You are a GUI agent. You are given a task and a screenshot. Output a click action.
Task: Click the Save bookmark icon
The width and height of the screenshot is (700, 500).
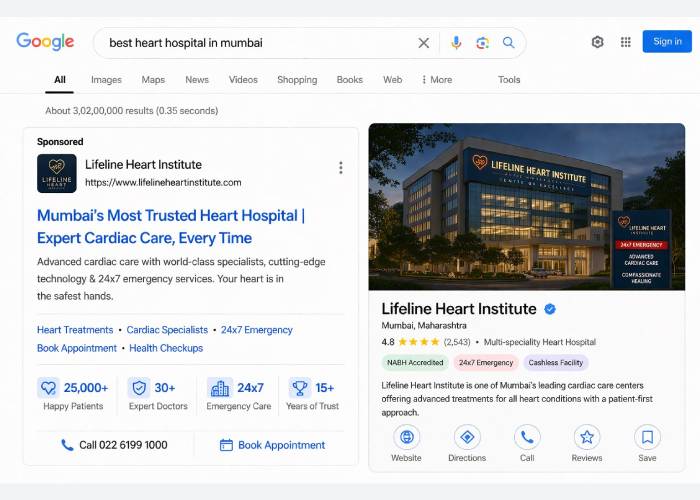[647, 437]
